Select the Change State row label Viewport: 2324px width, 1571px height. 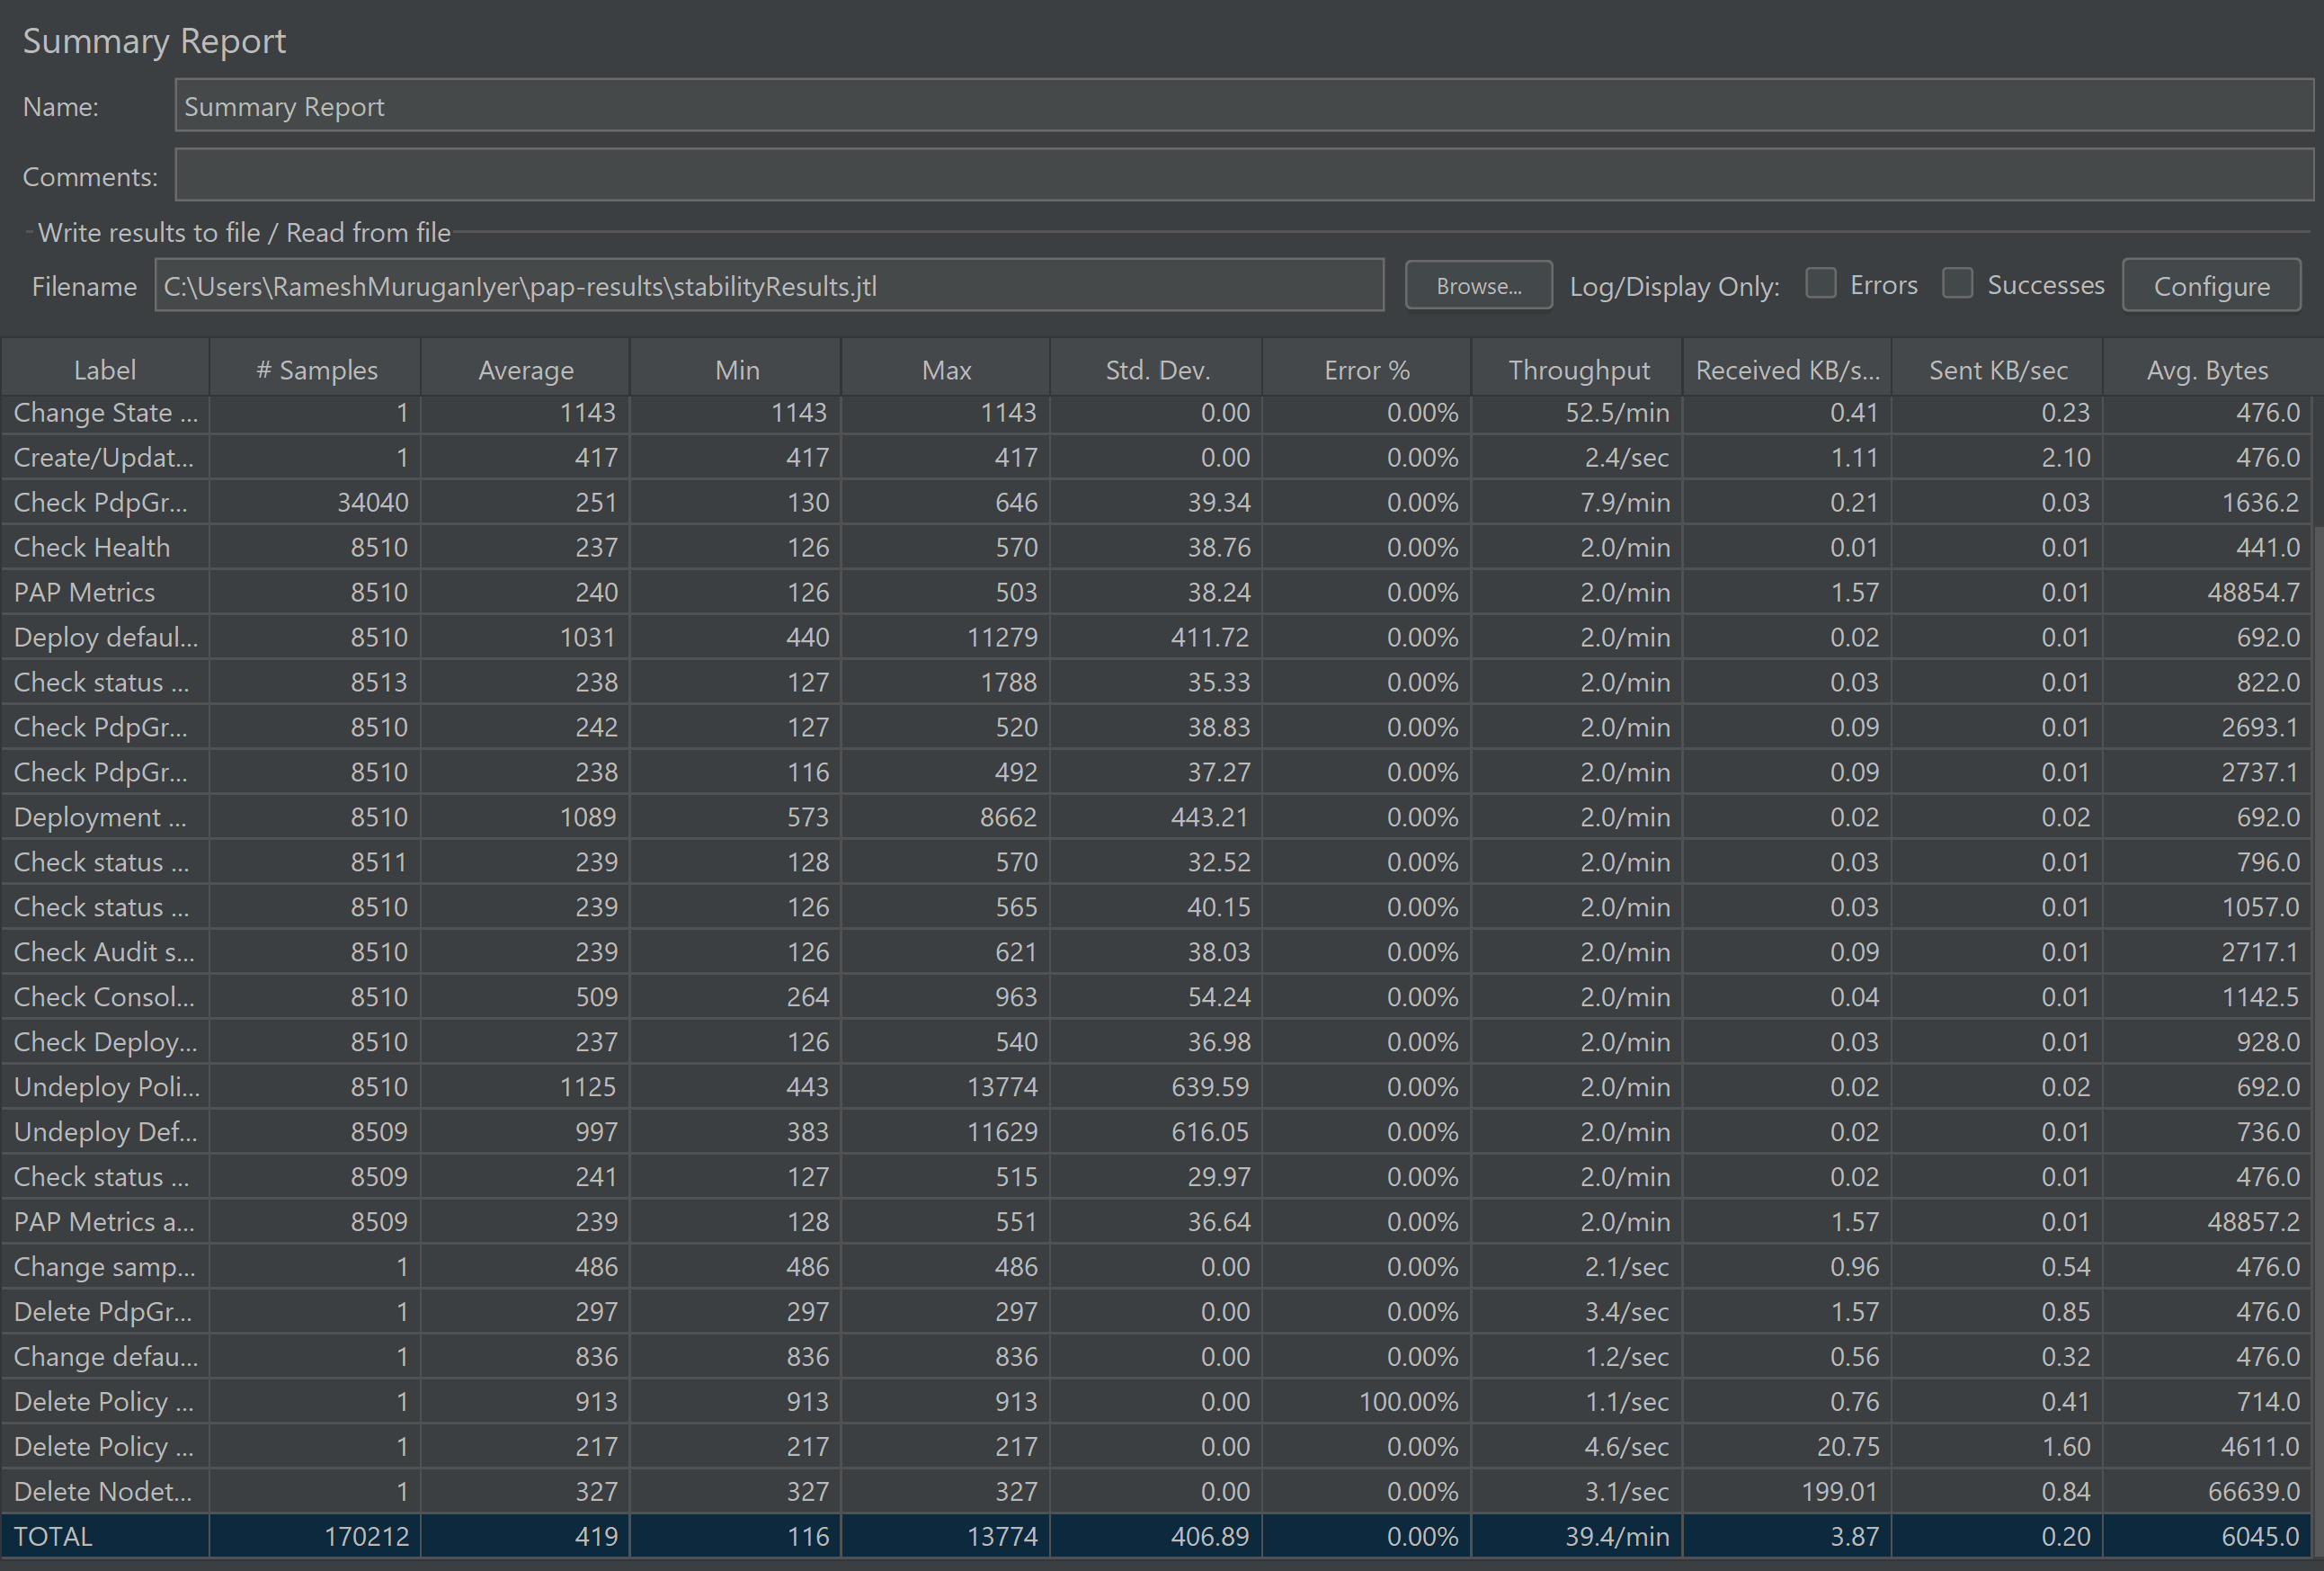coord(105,413)
